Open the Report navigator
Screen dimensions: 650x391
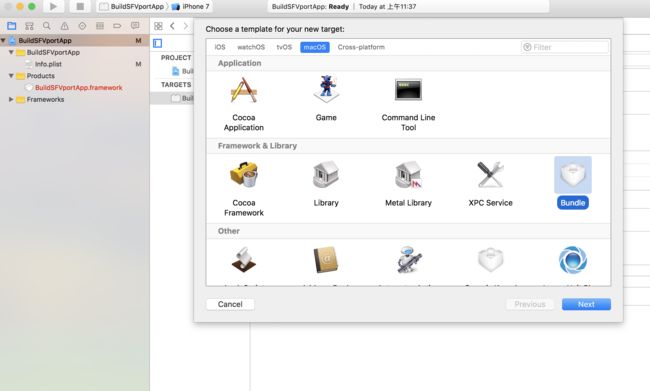[135, 26]
